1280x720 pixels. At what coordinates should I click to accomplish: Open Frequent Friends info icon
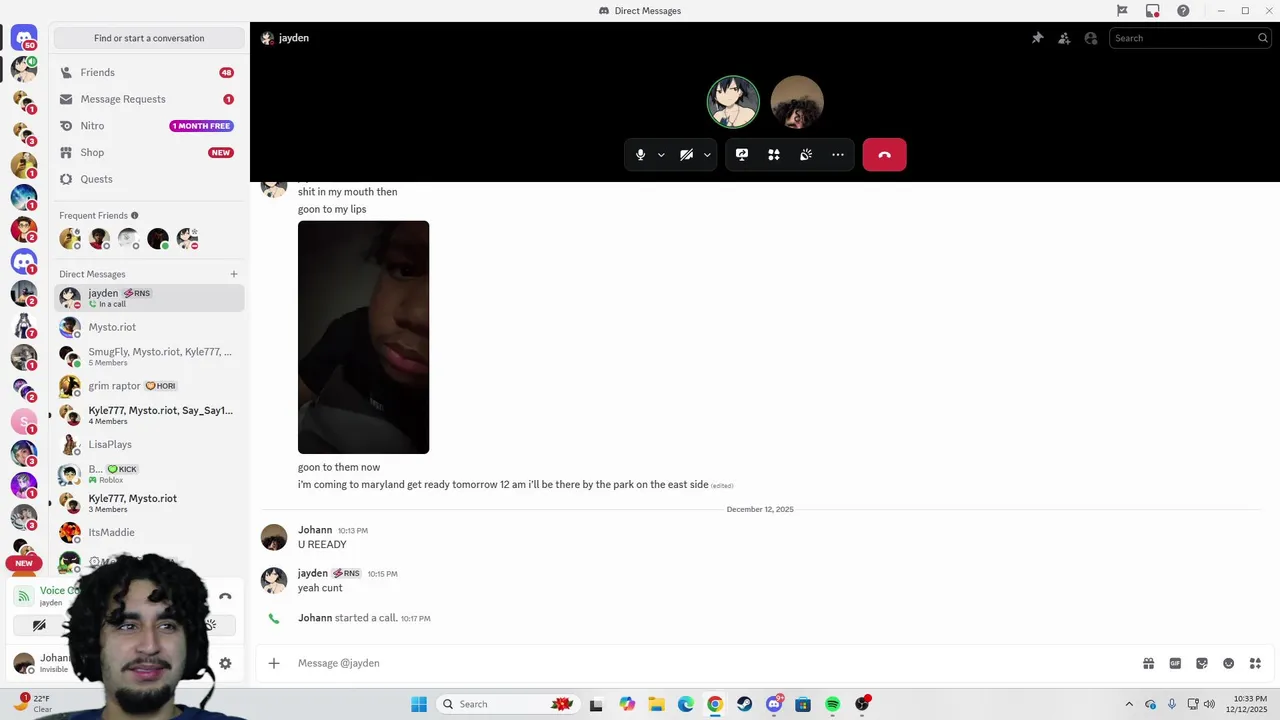point(135,215)
